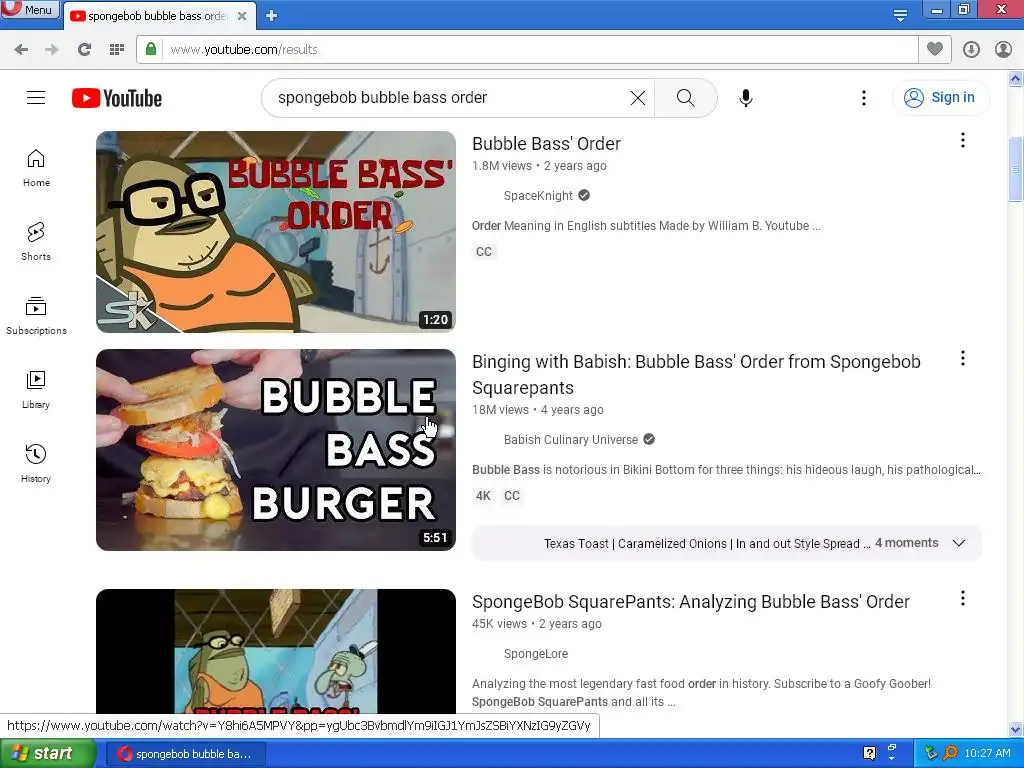Viewport: 1024px width, 768px height.
Task: Start voice search with microphone icon
Action: point(746,98)
